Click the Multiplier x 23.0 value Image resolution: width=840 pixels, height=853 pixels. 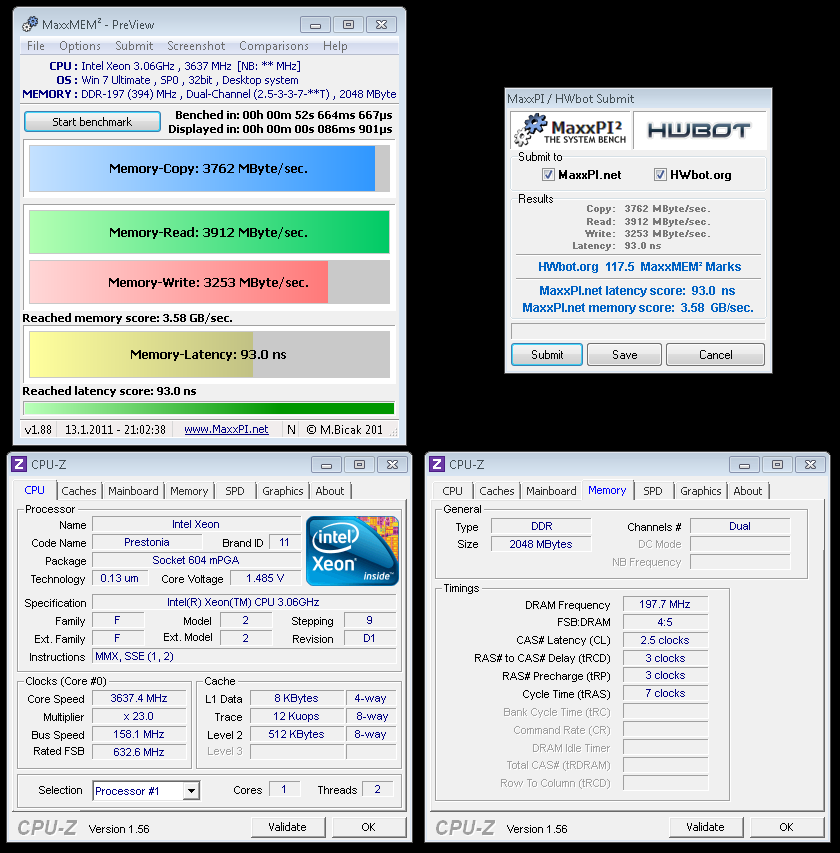[x=139, y=716]
